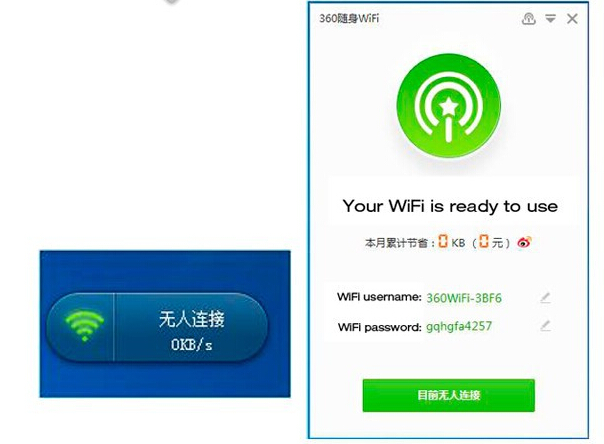Click the green WiFi signal icon on floating widget
Image resolution: width=604 pixels, height=444 pixels.
point(85,326)
